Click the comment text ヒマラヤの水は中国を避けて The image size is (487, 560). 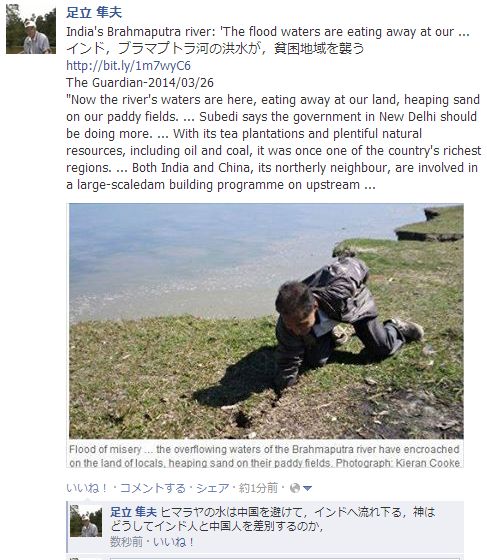273,519
